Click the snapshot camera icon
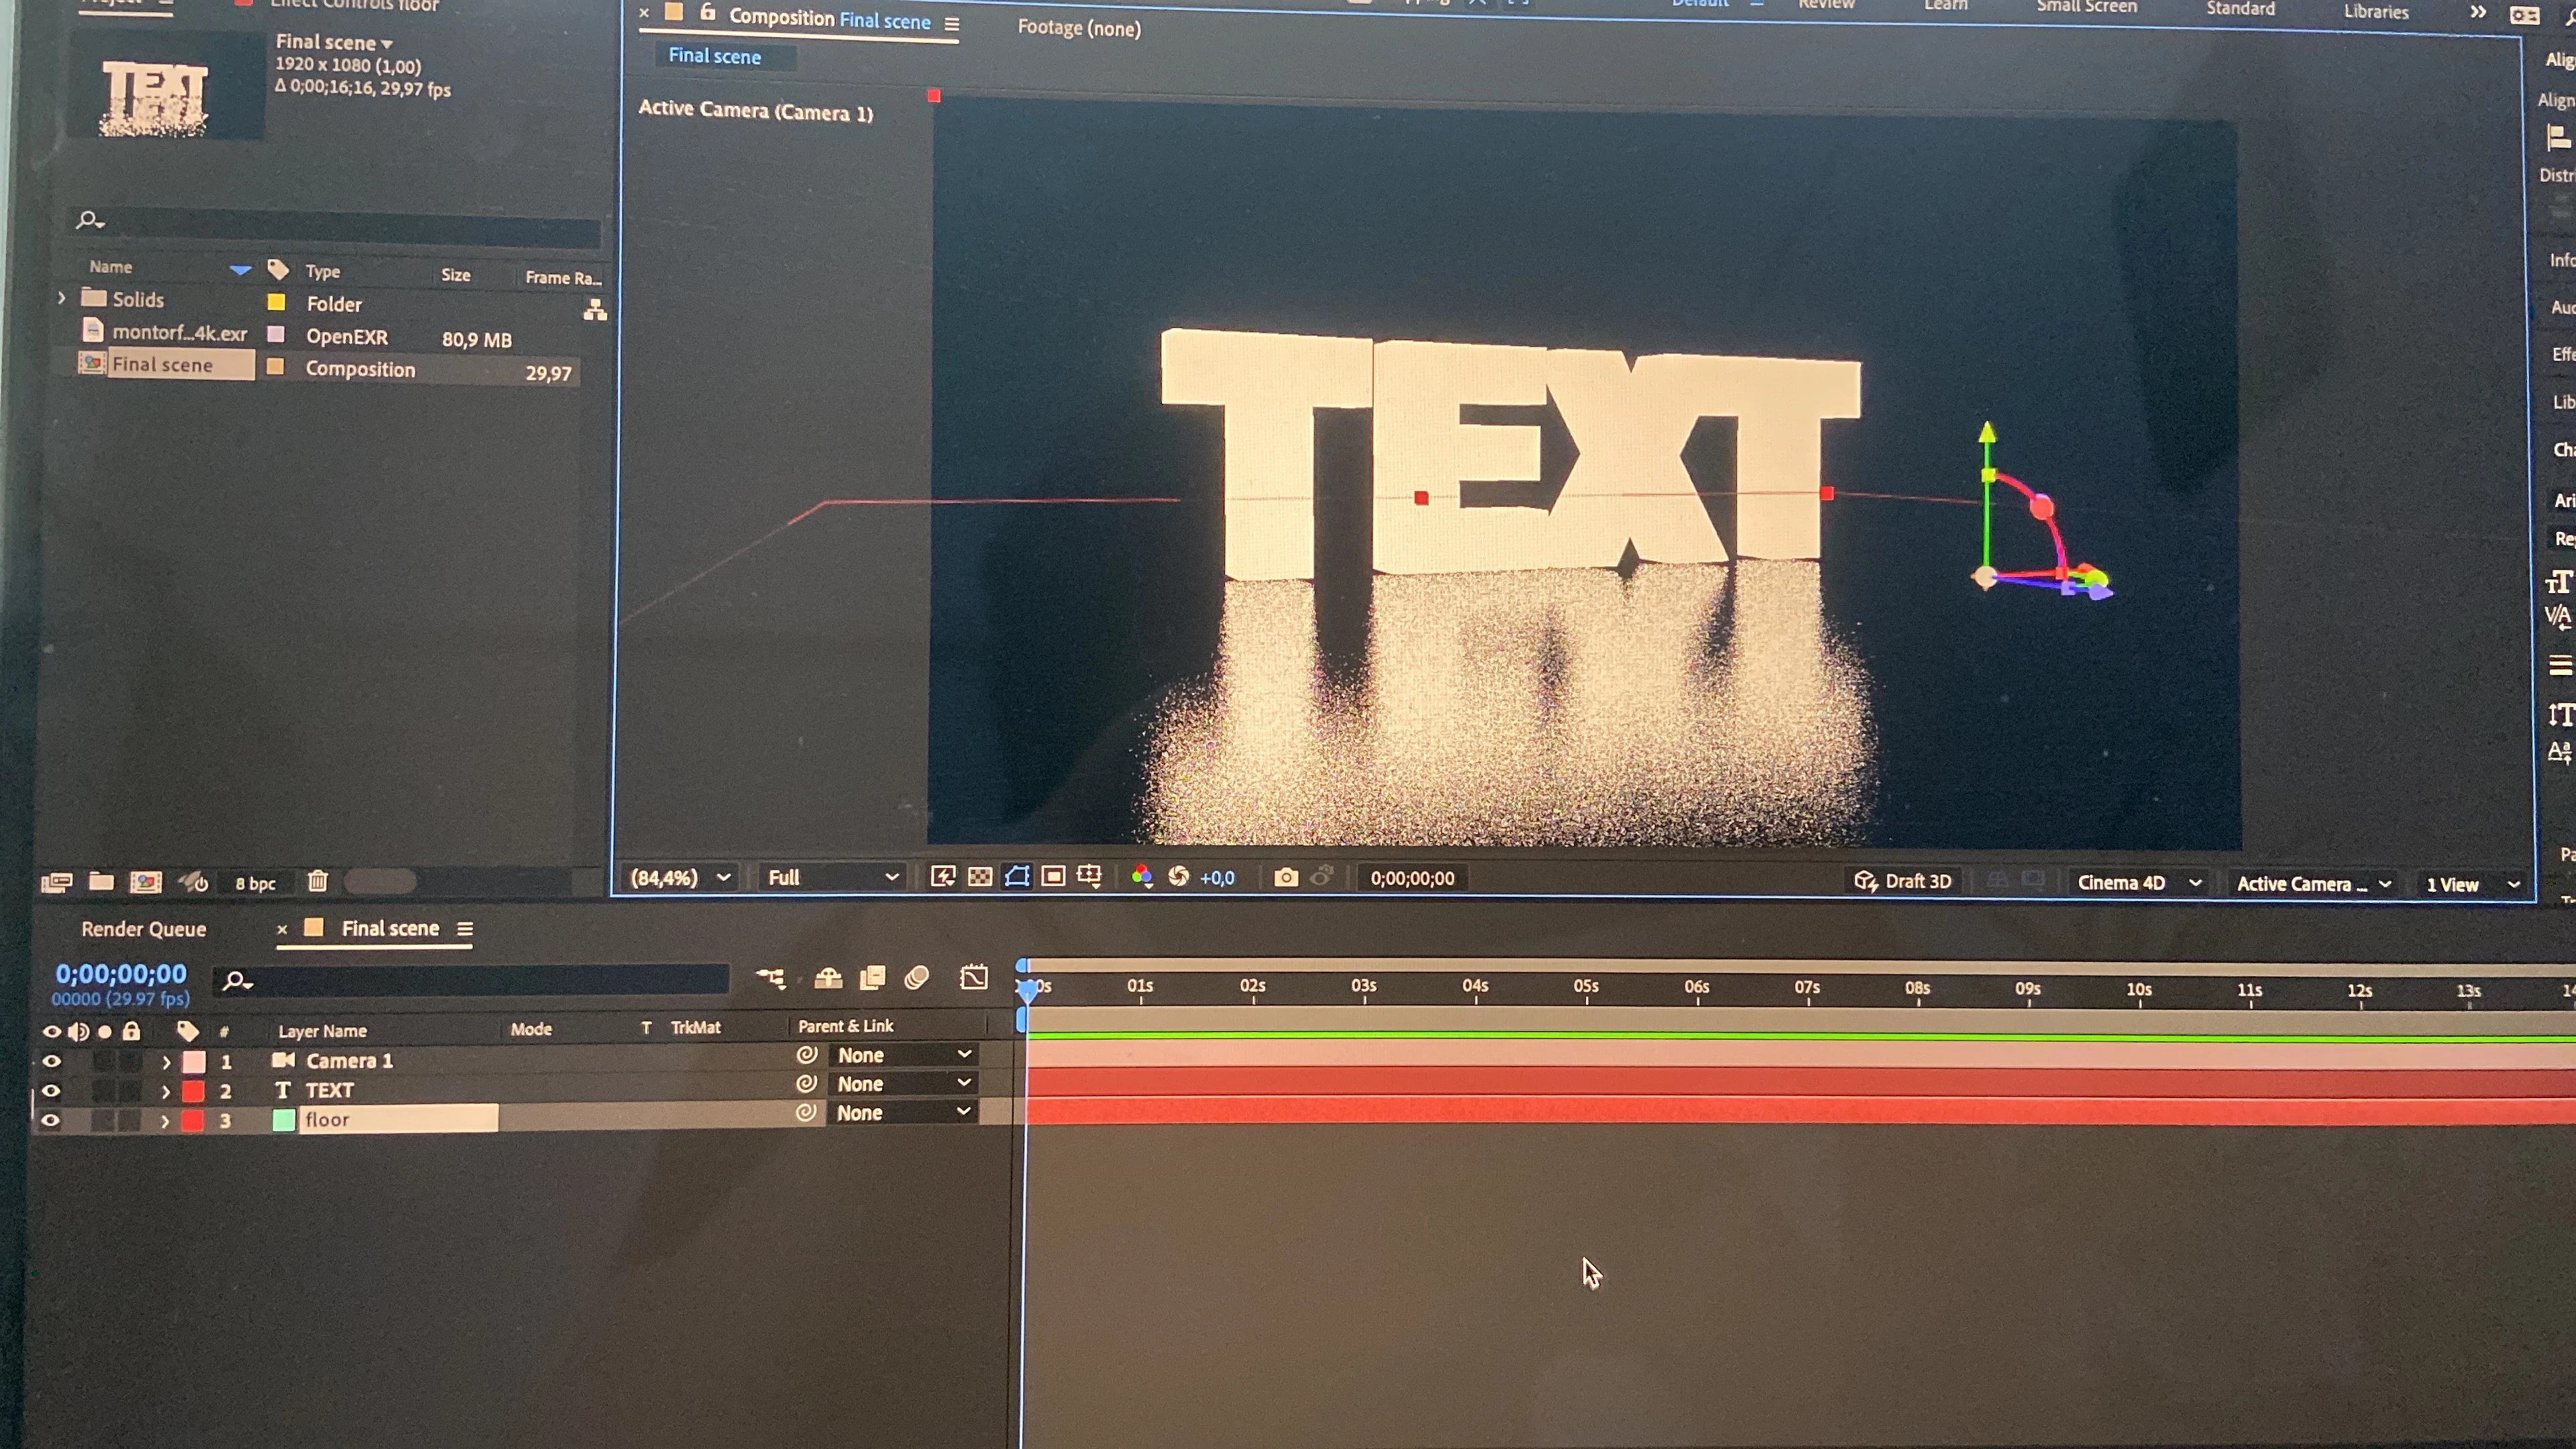 [1286, 878]
